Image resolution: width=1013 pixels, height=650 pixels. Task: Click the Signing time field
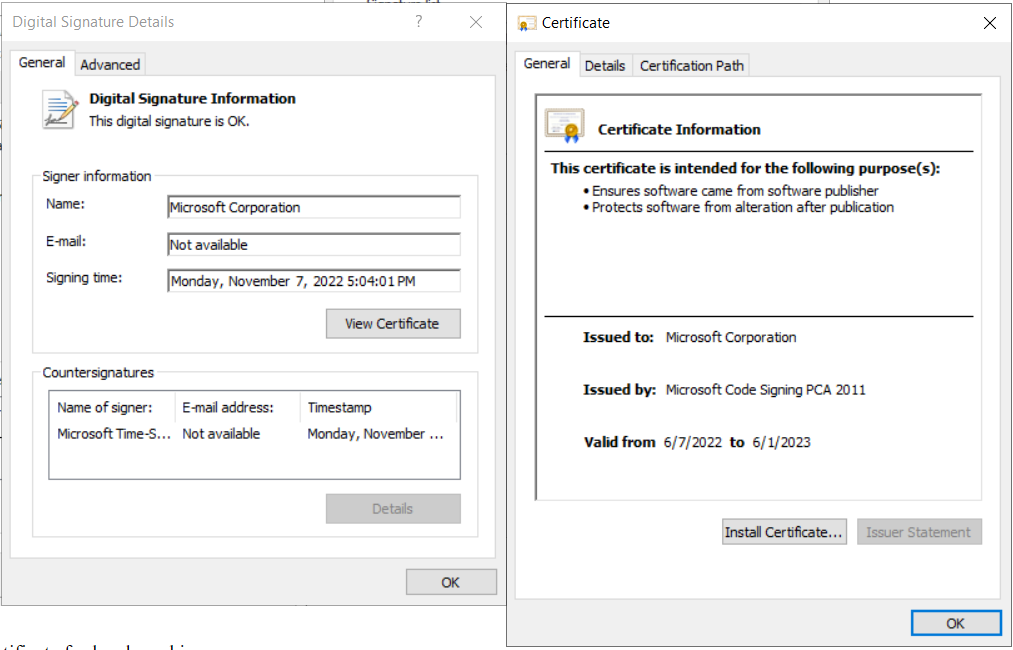click(x=314, y=281)
